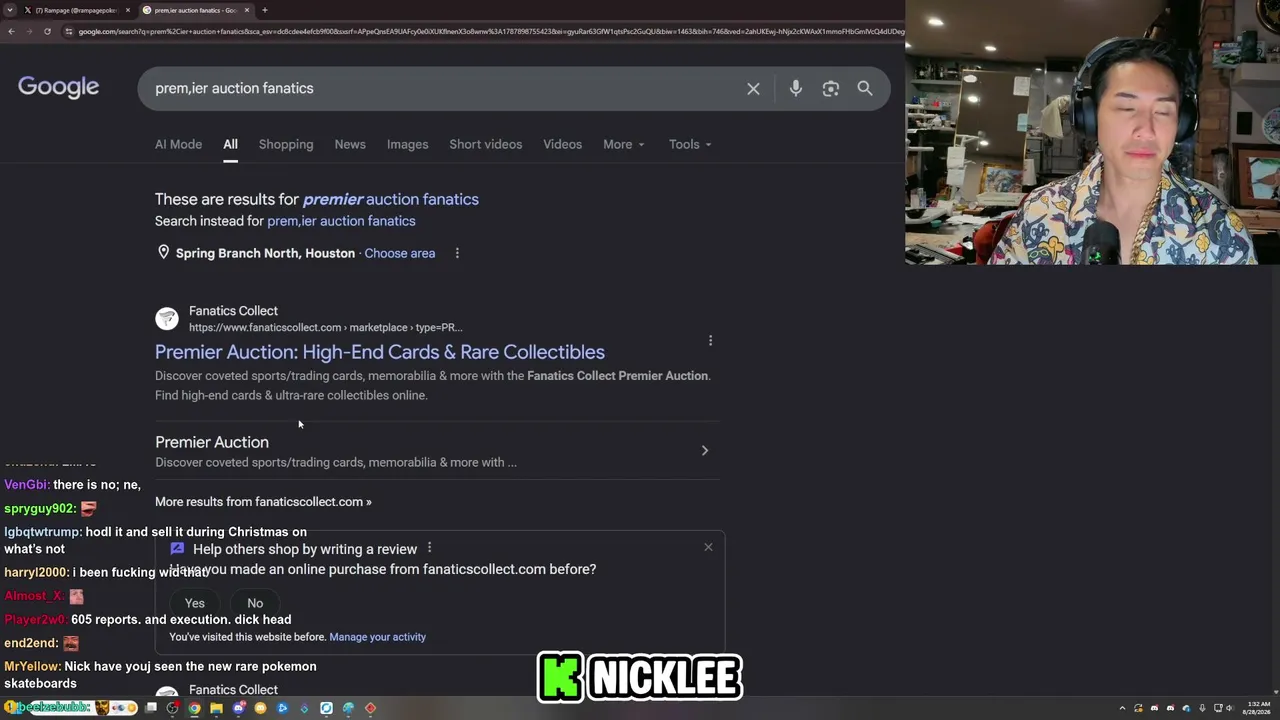
Task: Click the browser address bar URL
Action: point(490,31)
